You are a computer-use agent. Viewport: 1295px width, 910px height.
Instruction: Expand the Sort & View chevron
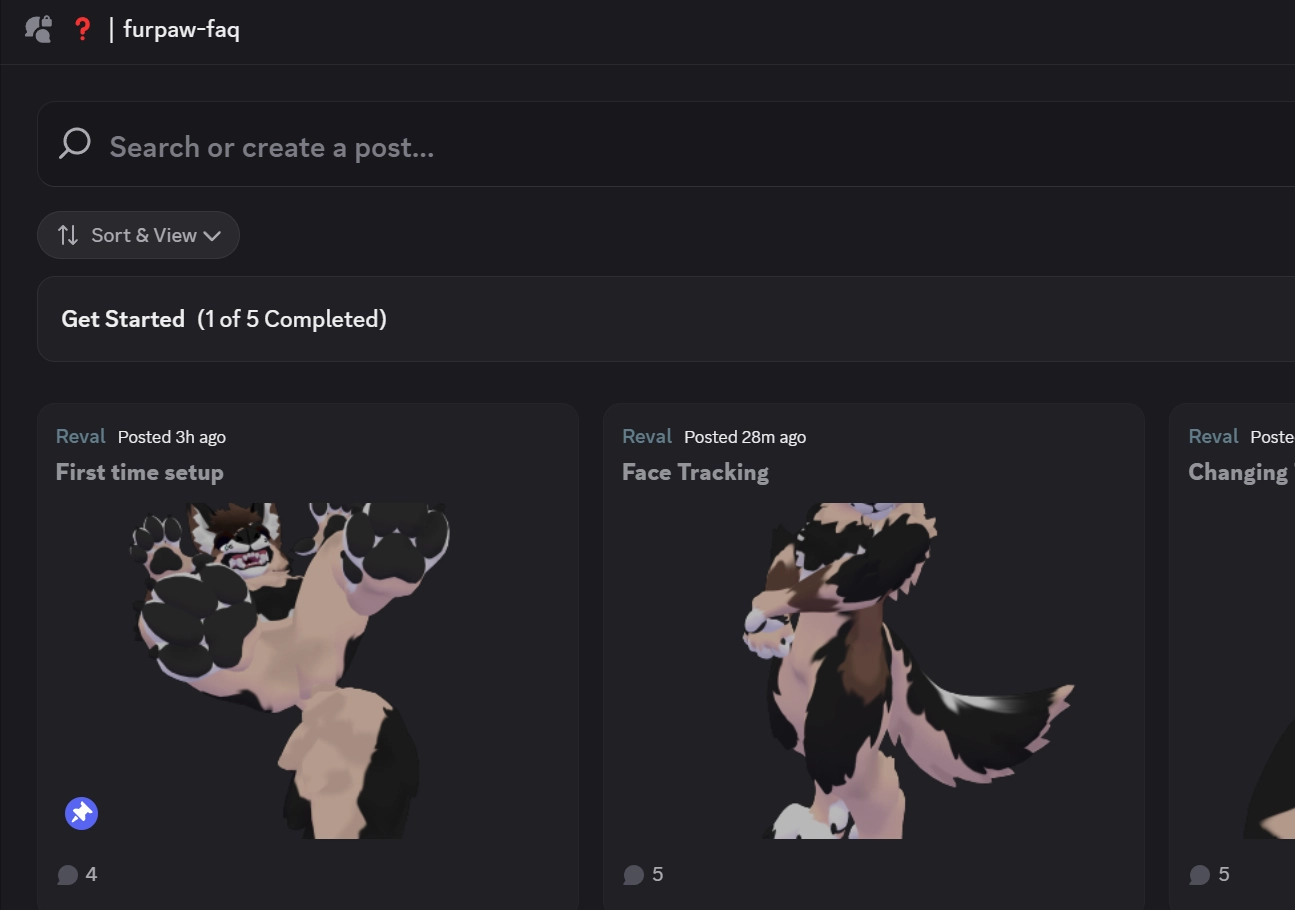tap(211, 236)
